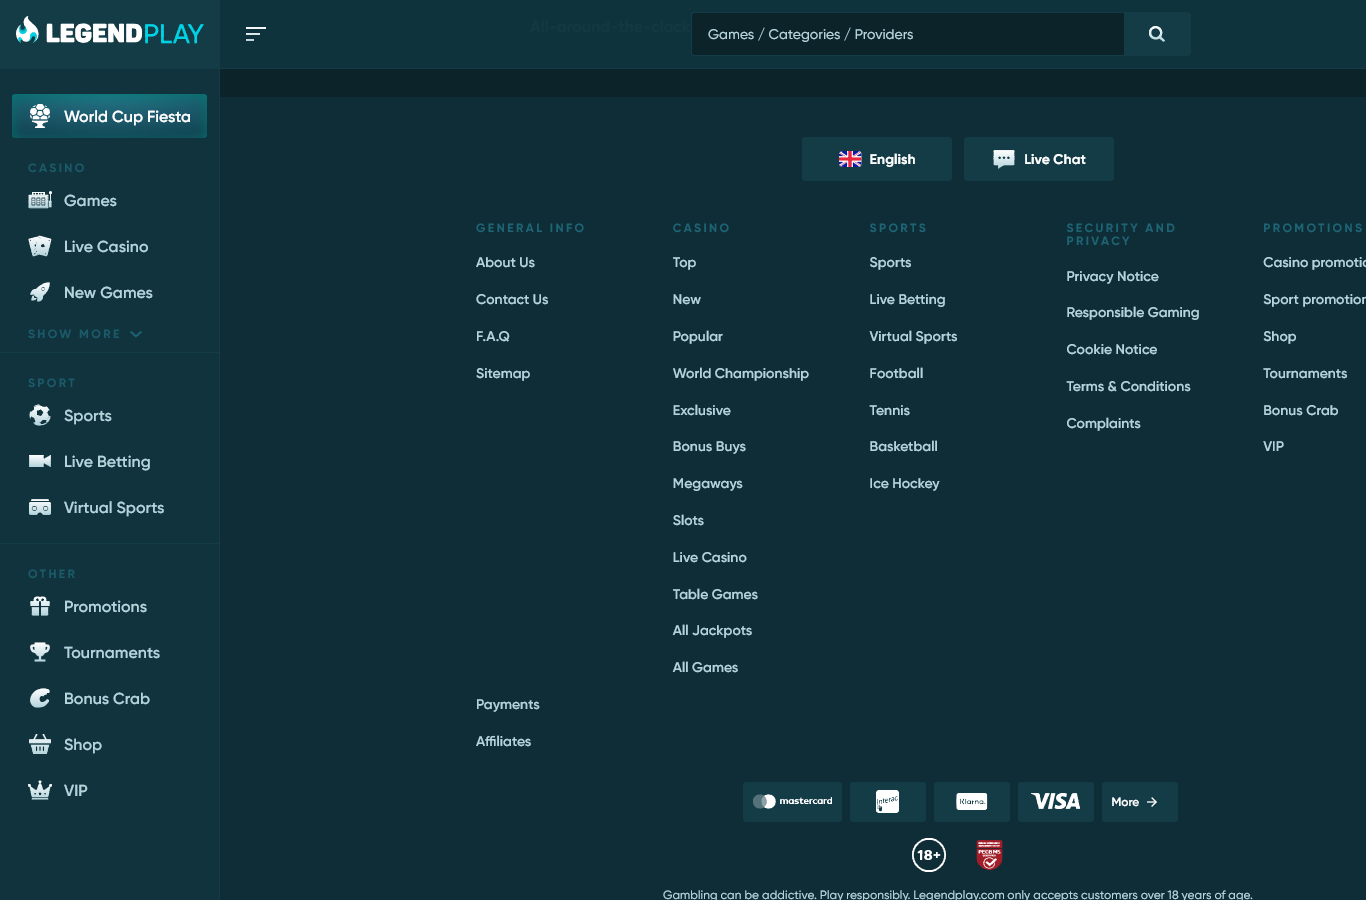Click the Games slot machine icon in sidebar

[x=40, y=200]
